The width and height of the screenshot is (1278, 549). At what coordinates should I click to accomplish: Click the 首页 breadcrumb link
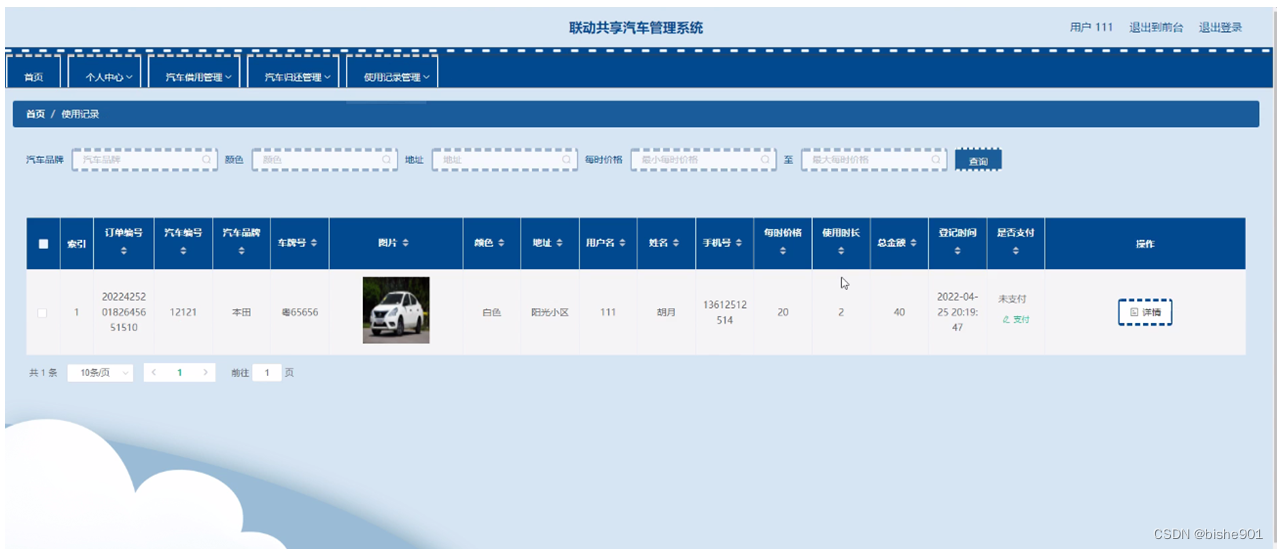(x=35, y=115)
